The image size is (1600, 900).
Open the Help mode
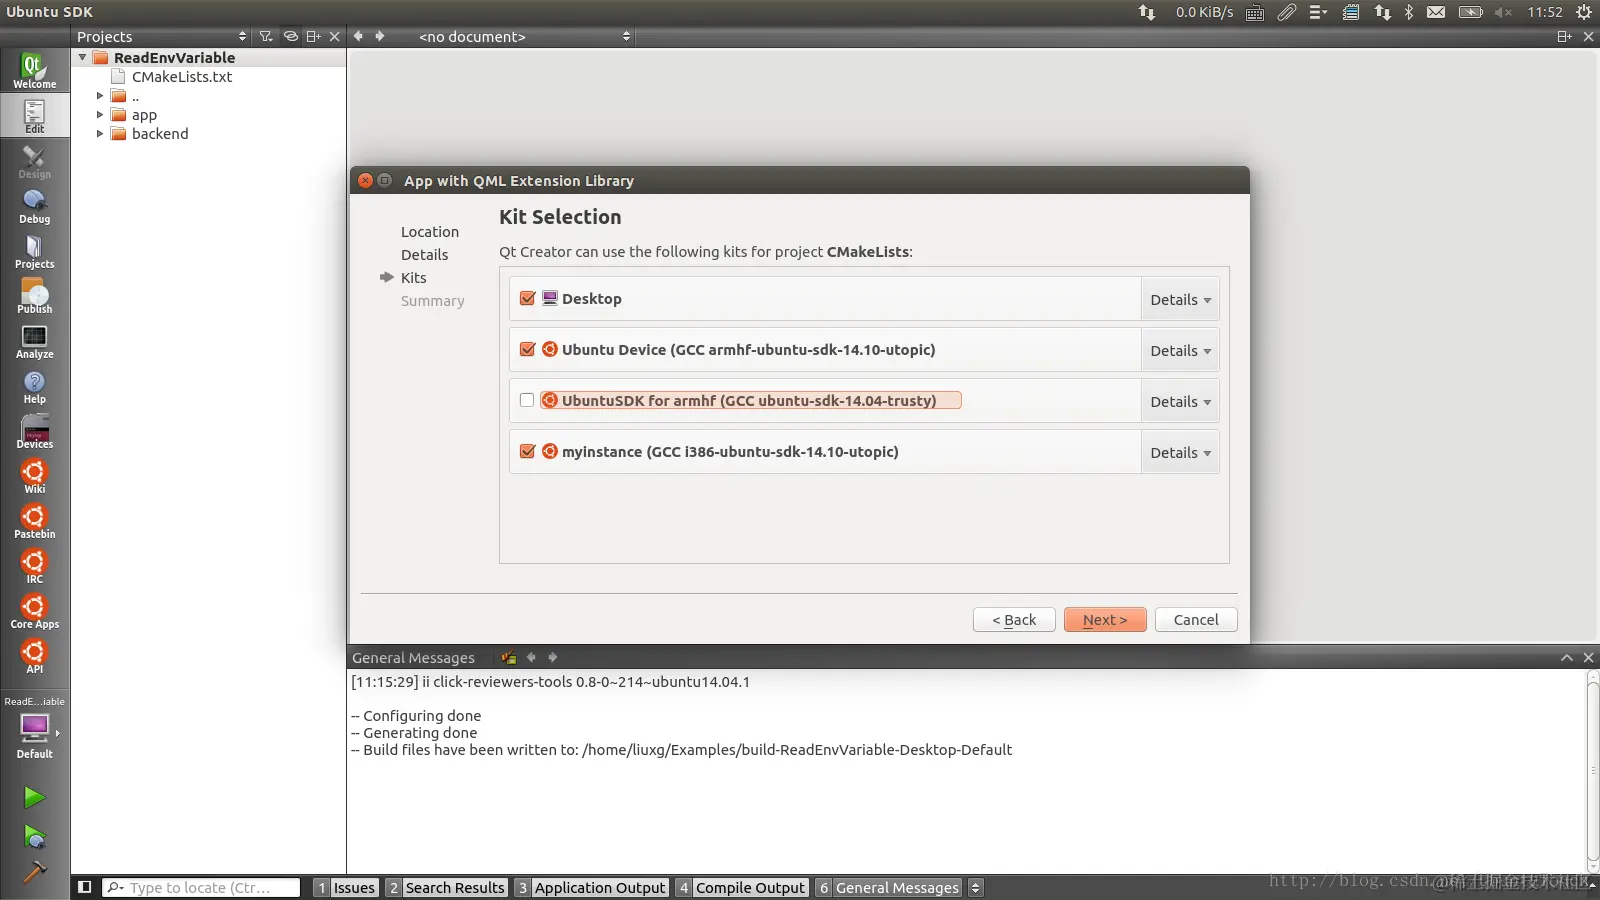tap(34, 386)
